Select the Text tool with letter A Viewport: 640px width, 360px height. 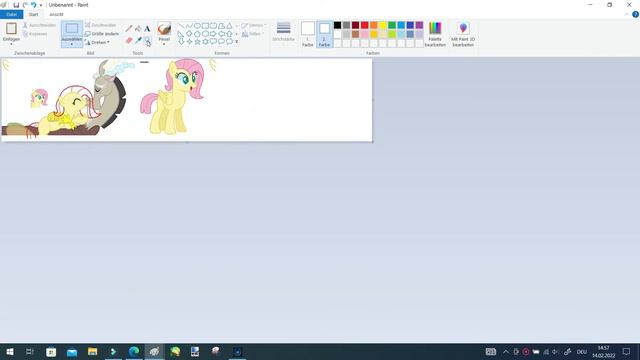tap(147, 29)
